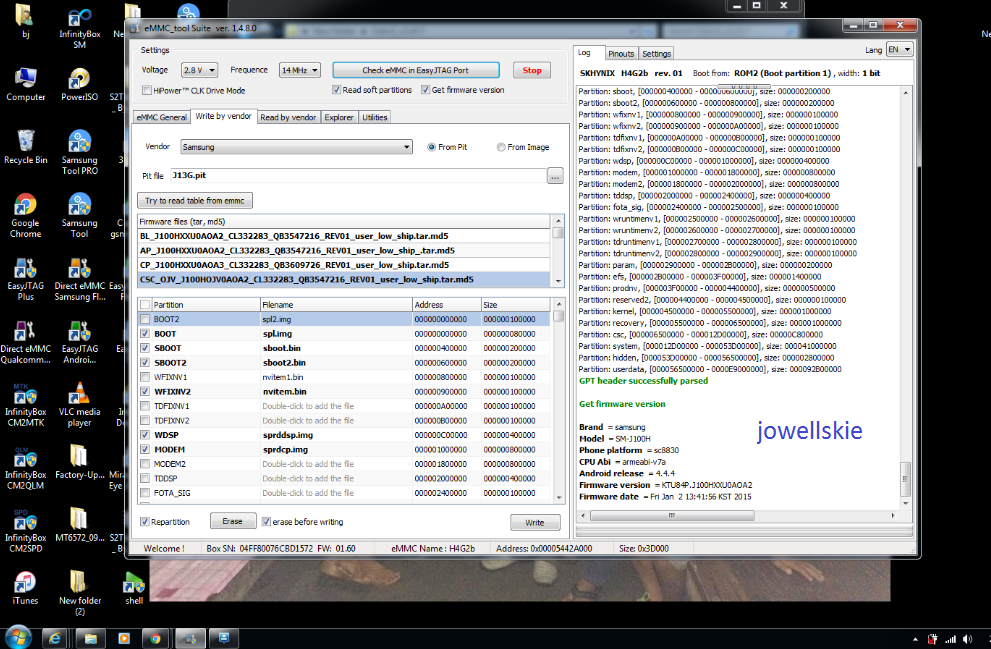Open the Computer desktop icon

point(25,84)
